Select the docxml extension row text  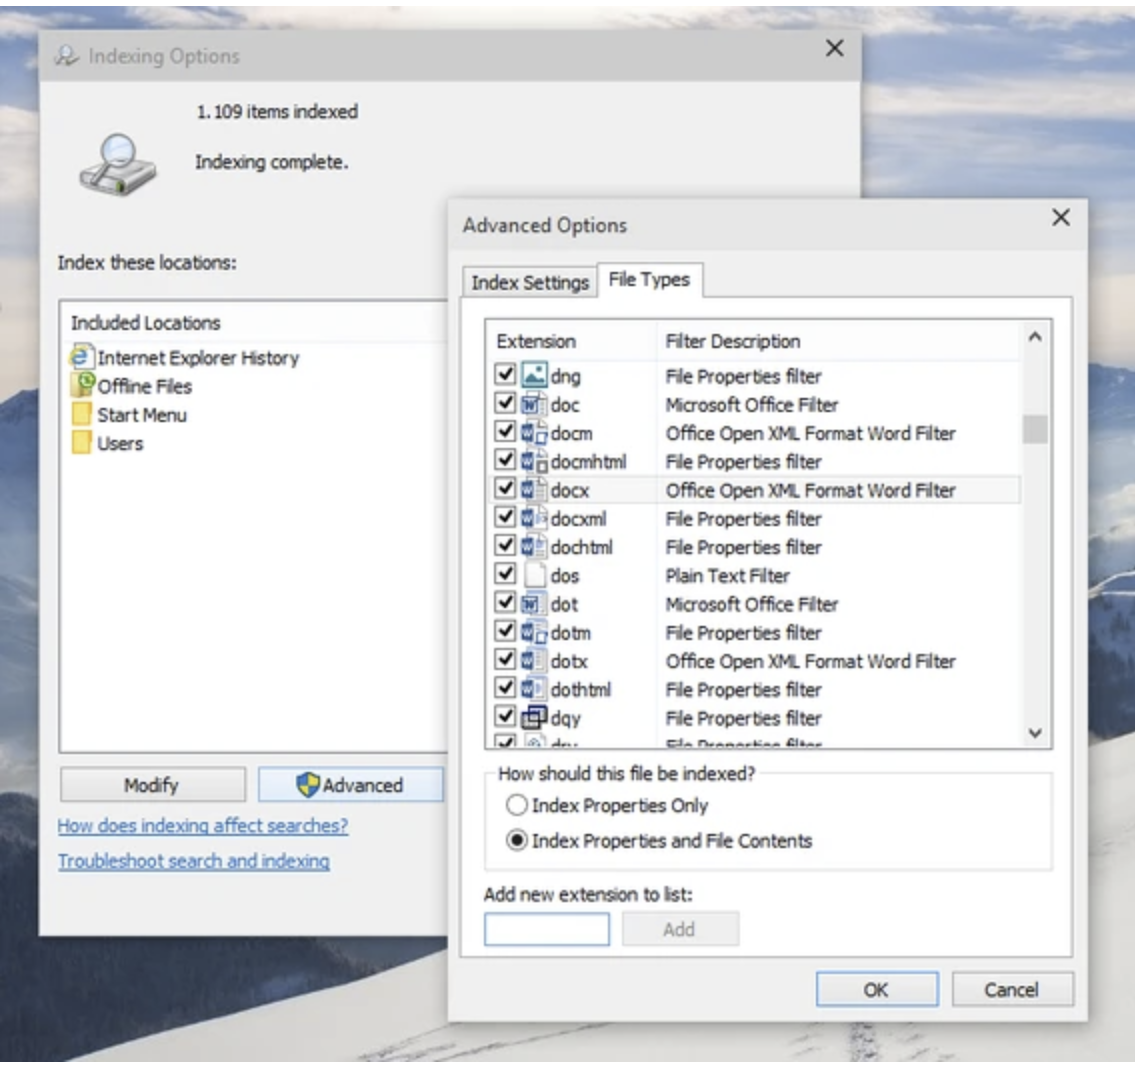coord(578,518)
